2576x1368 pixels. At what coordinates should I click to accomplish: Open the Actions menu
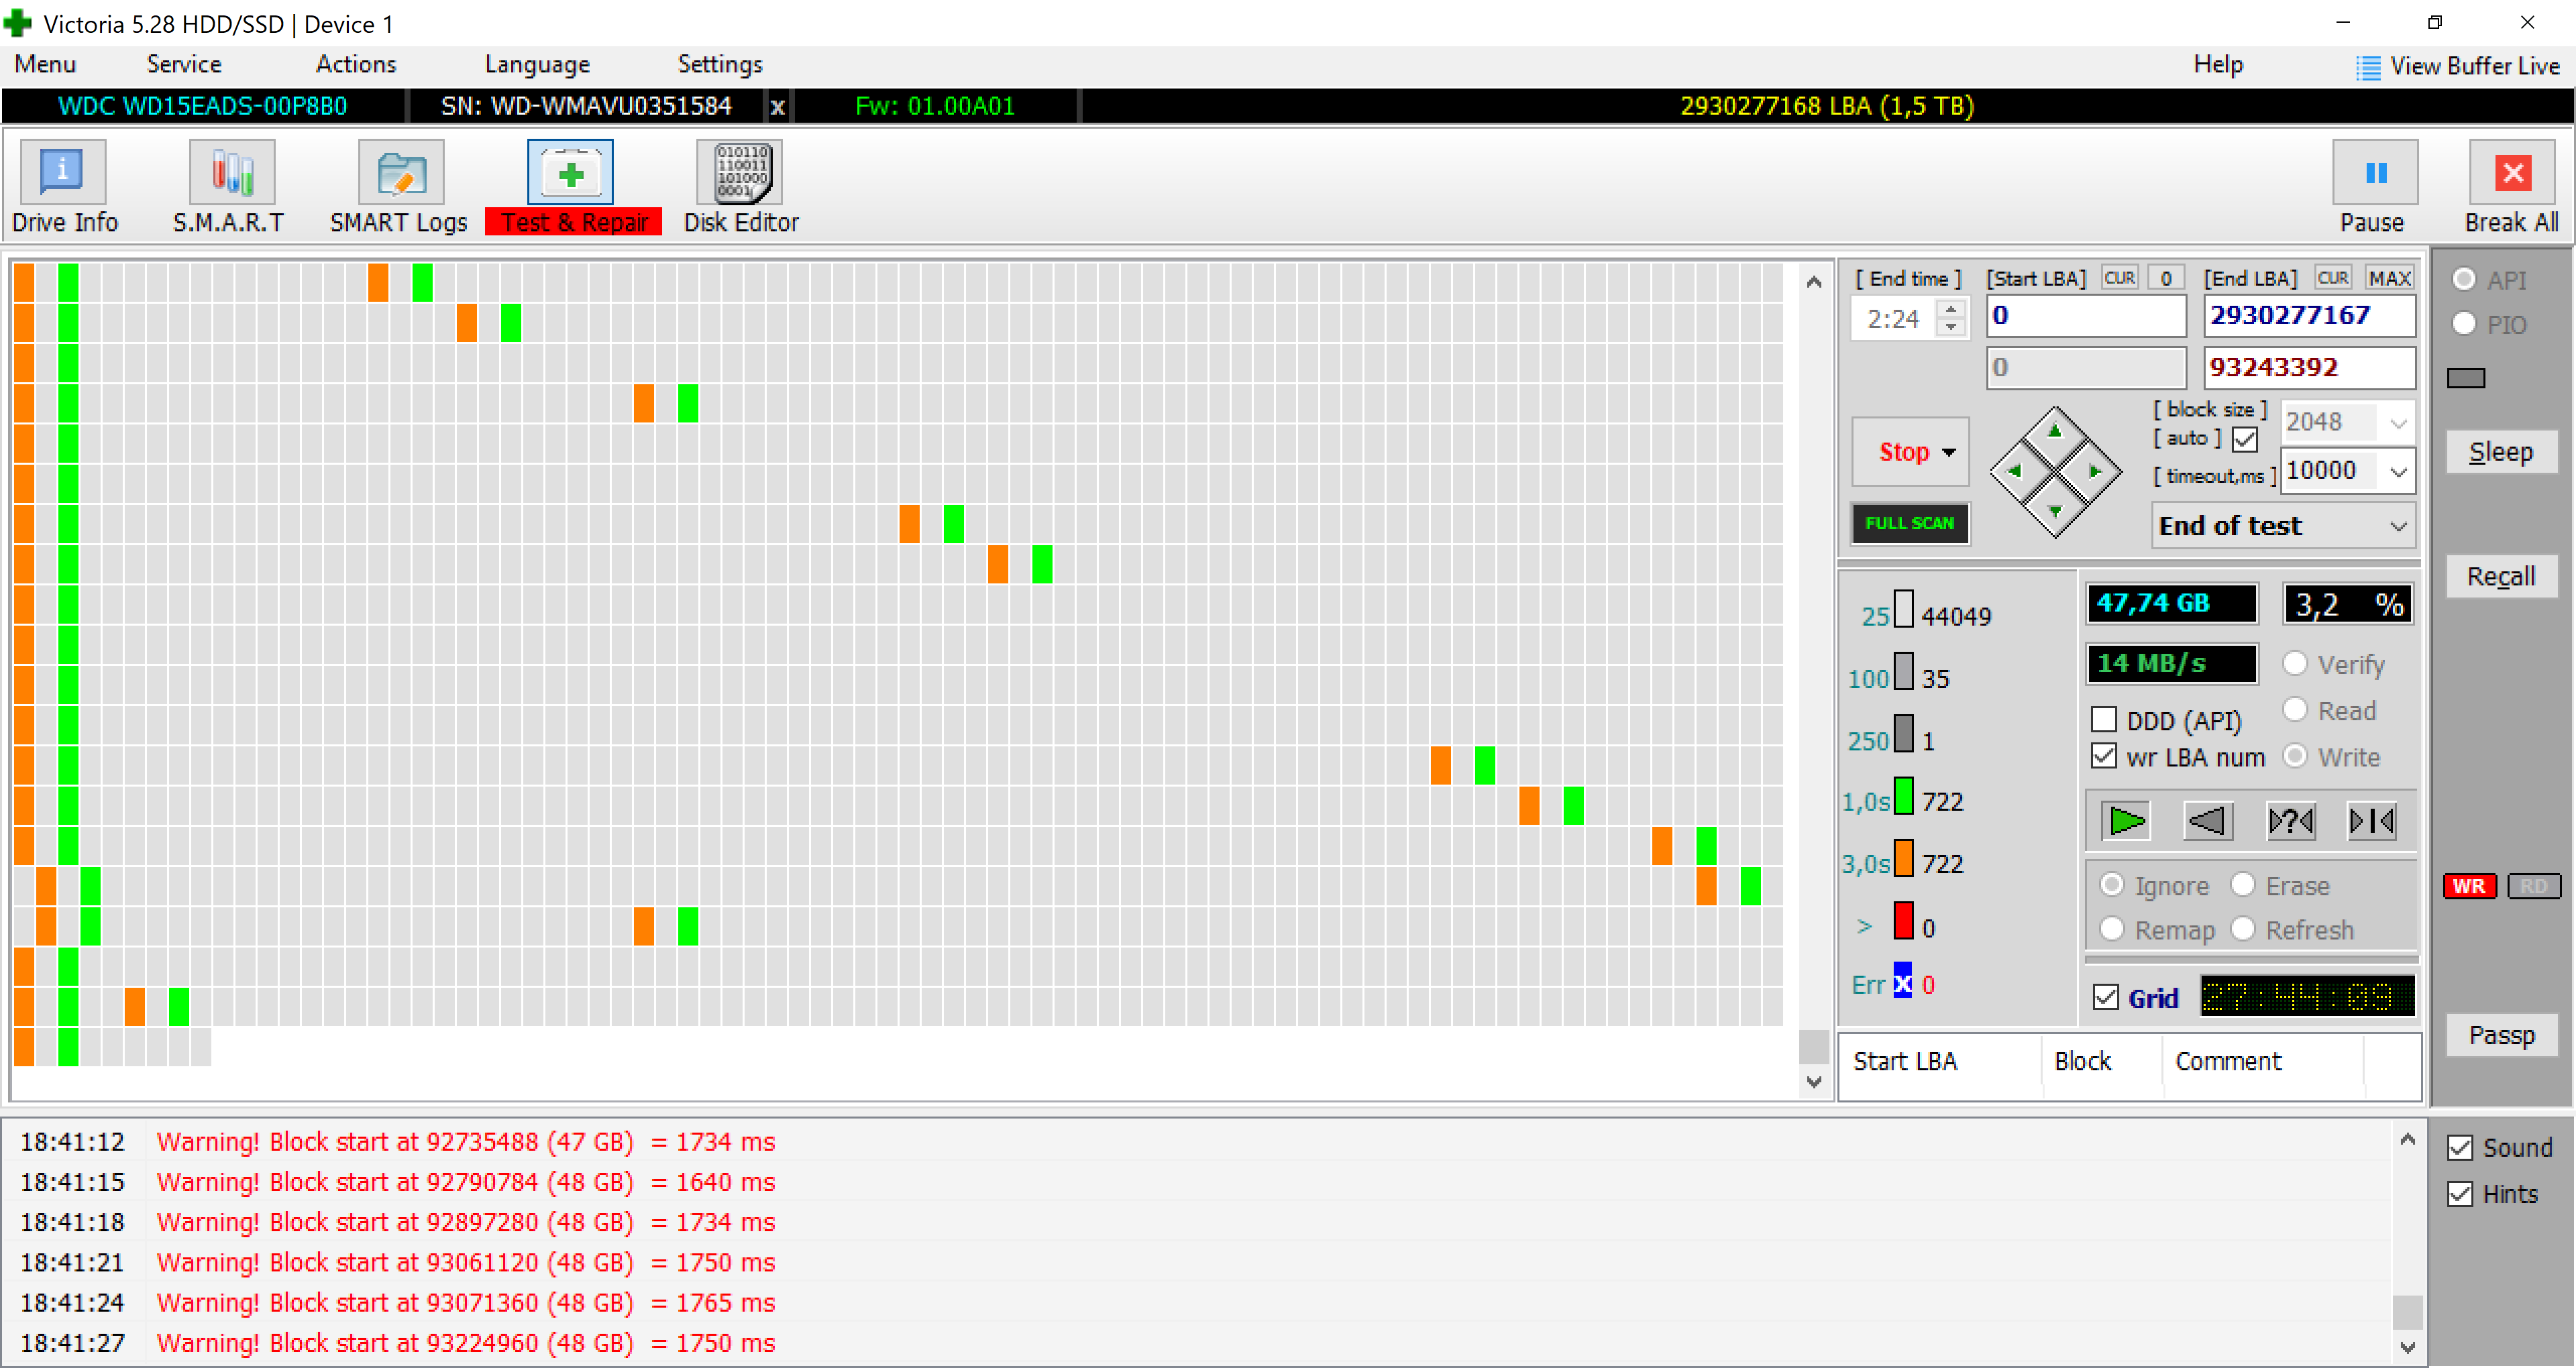click(356, 65)
